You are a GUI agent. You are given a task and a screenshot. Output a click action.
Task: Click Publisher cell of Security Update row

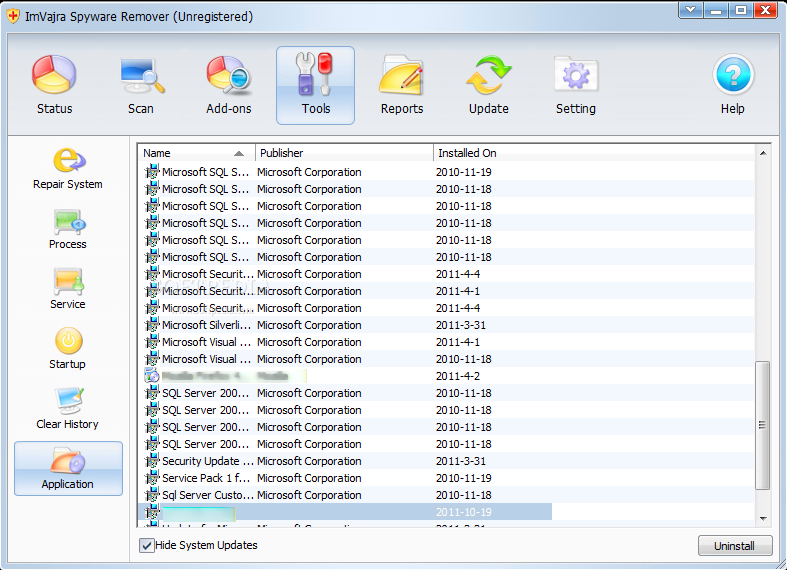tap(309, 461)
